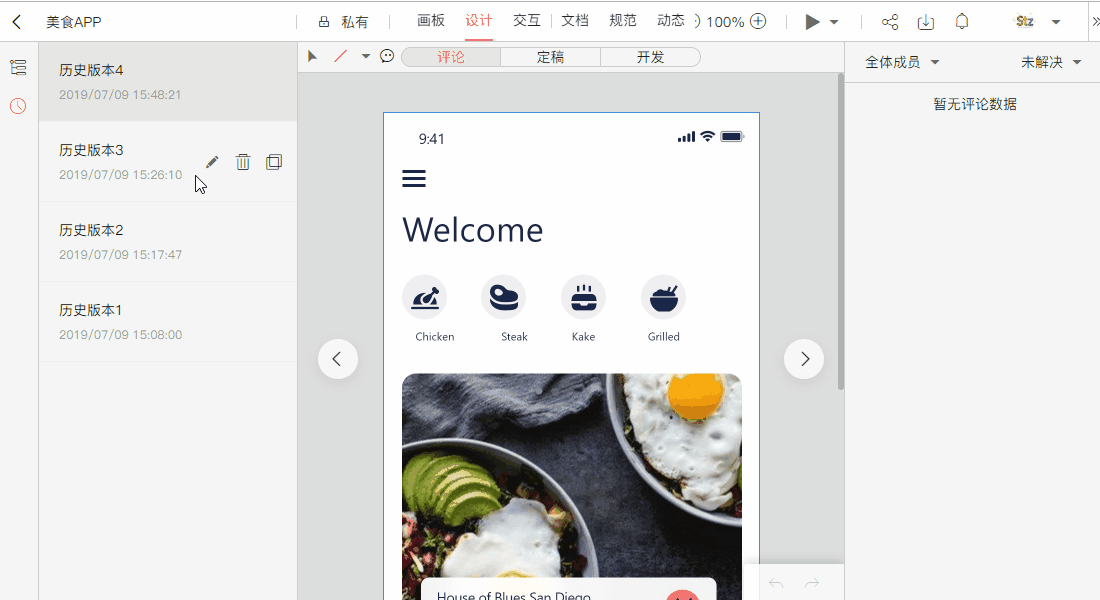The width and height of the screenshot is (1100, 600).
Task: Open the user account dropdown arrow
Action: pos(1056,22)
